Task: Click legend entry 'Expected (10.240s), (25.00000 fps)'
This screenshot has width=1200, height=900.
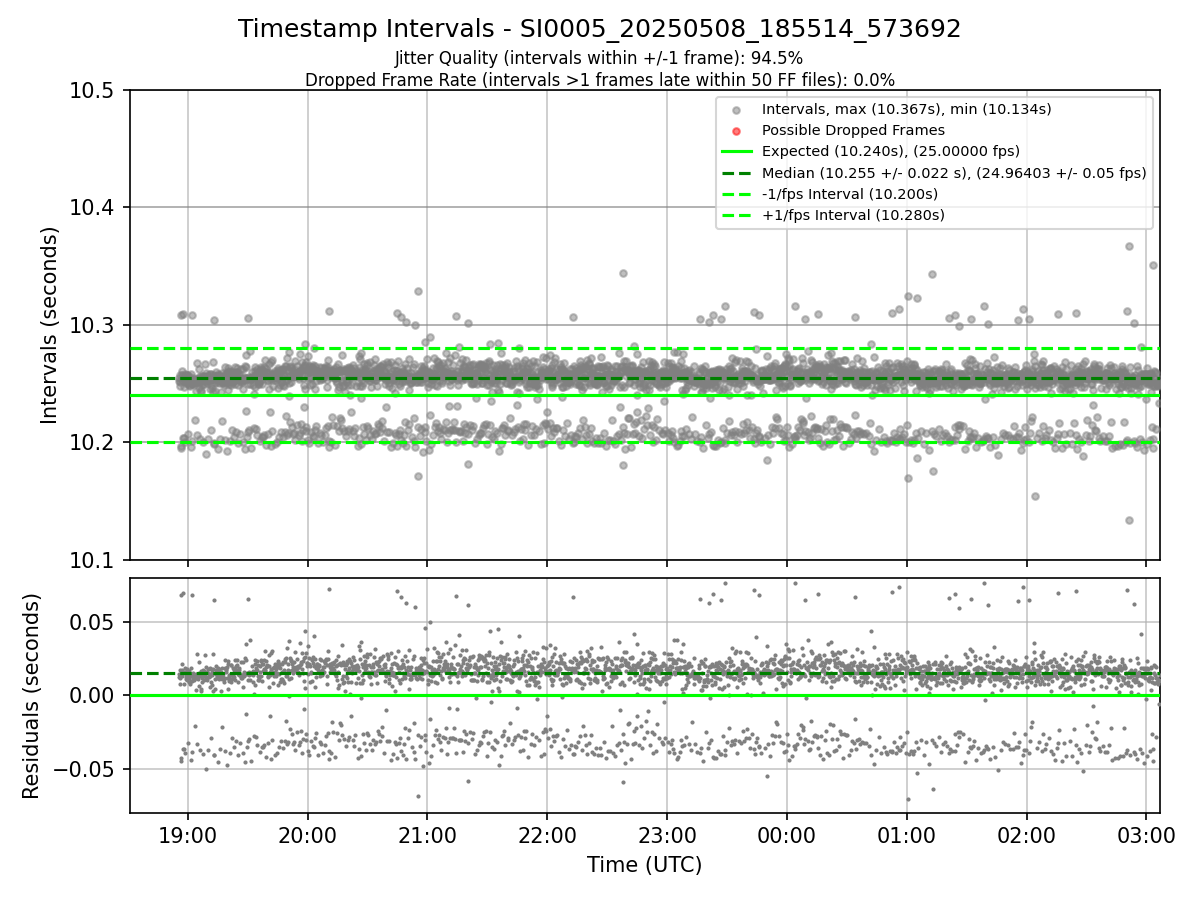Action: (x=890, y=151)
